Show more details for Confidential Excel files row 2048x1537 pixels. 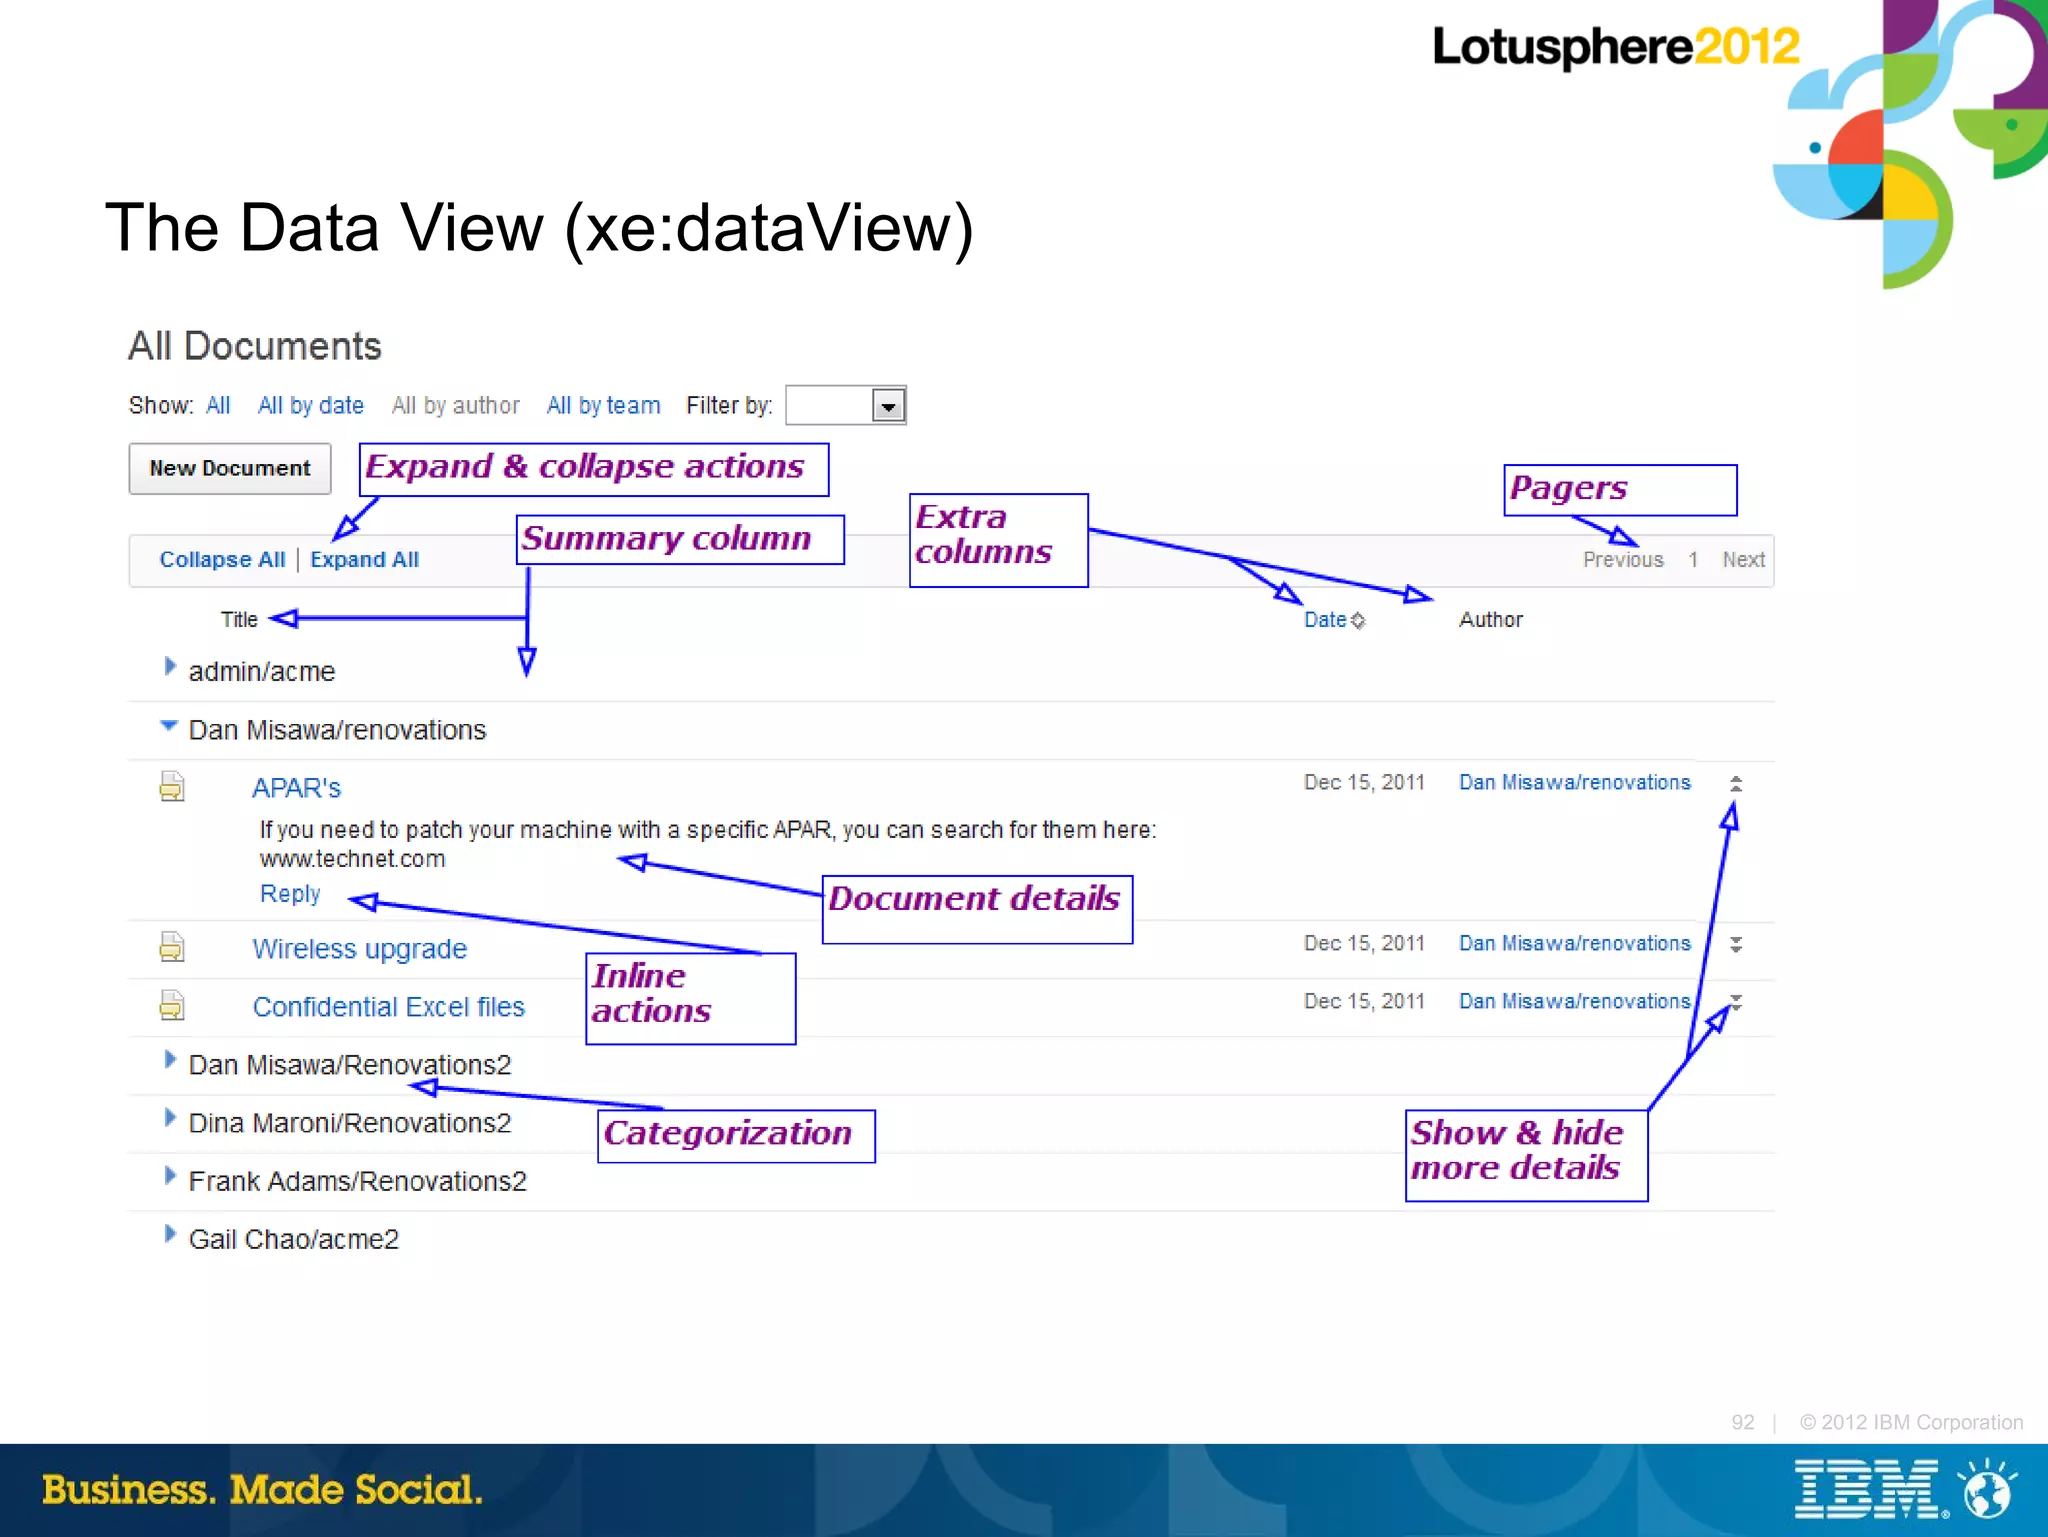point(1736,1002)
